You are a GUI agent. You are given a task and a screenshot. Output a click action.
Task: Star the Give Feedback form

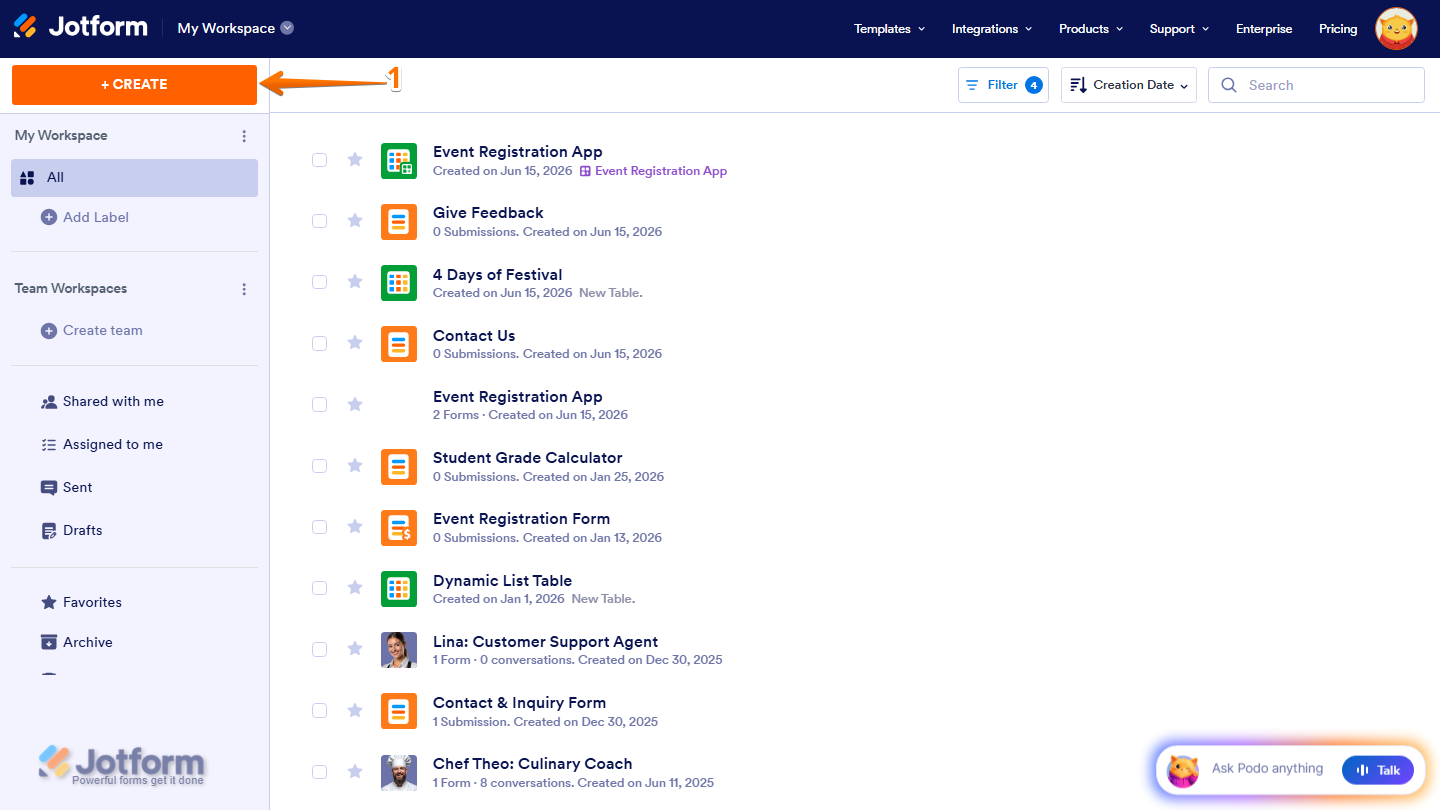point(355,220)
